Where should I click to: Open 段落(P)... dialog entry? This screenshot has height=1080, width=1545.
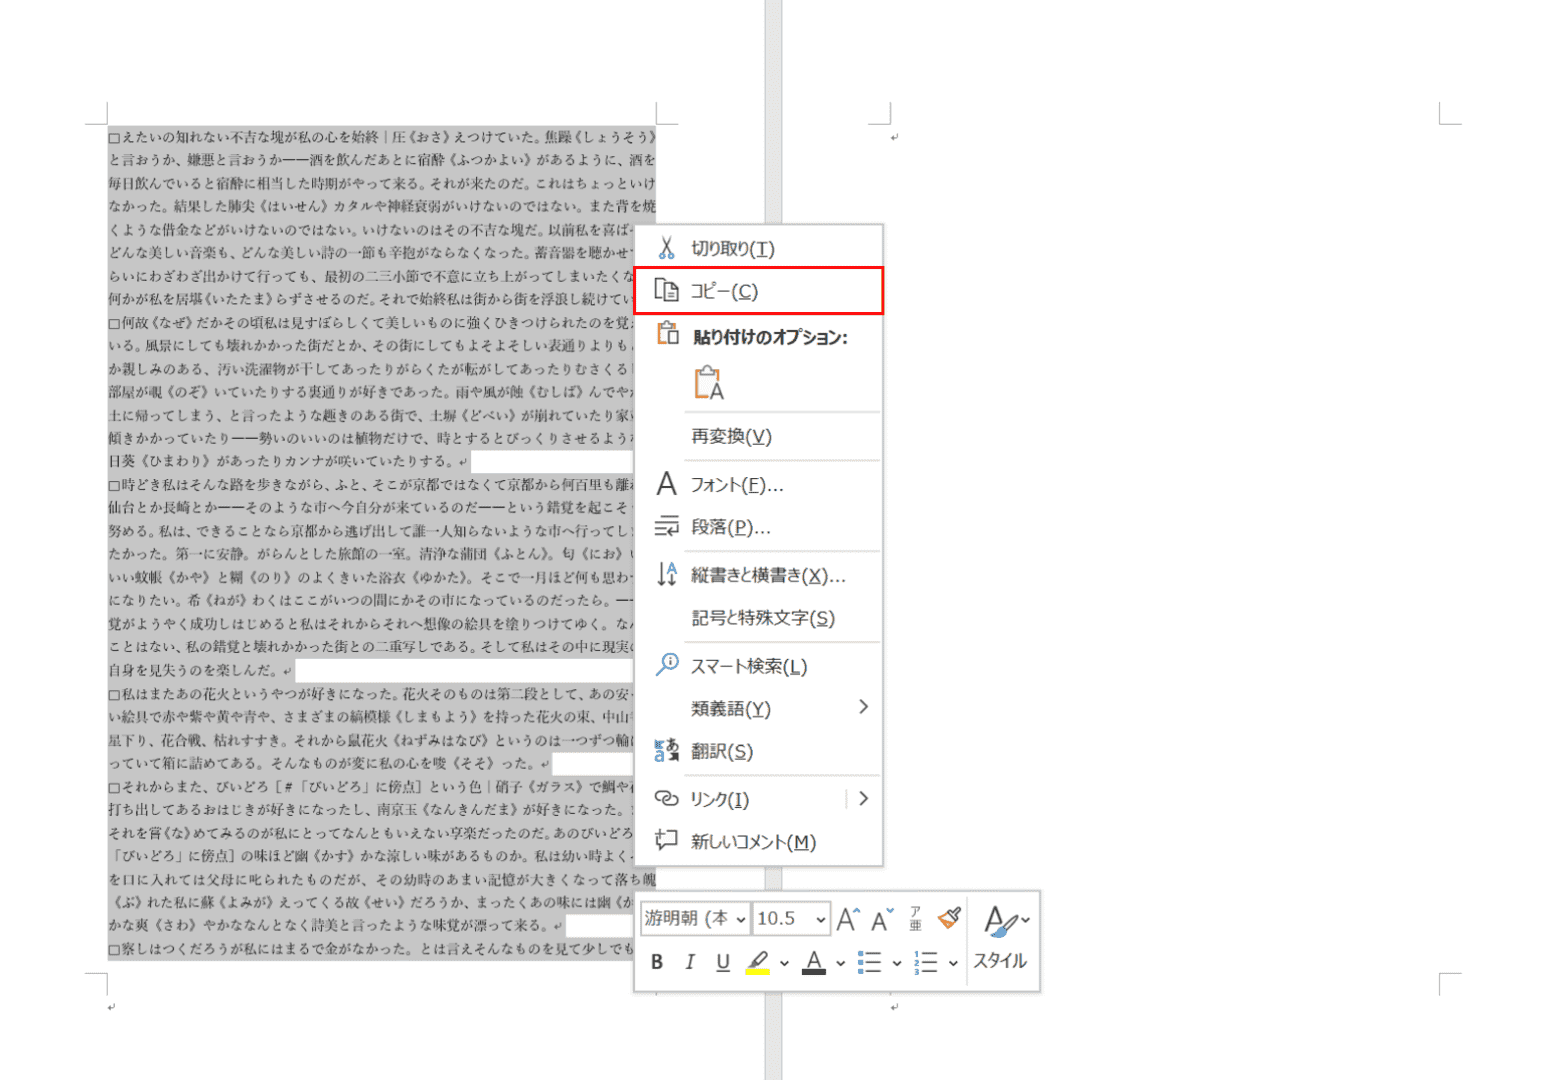pos(759,527)
